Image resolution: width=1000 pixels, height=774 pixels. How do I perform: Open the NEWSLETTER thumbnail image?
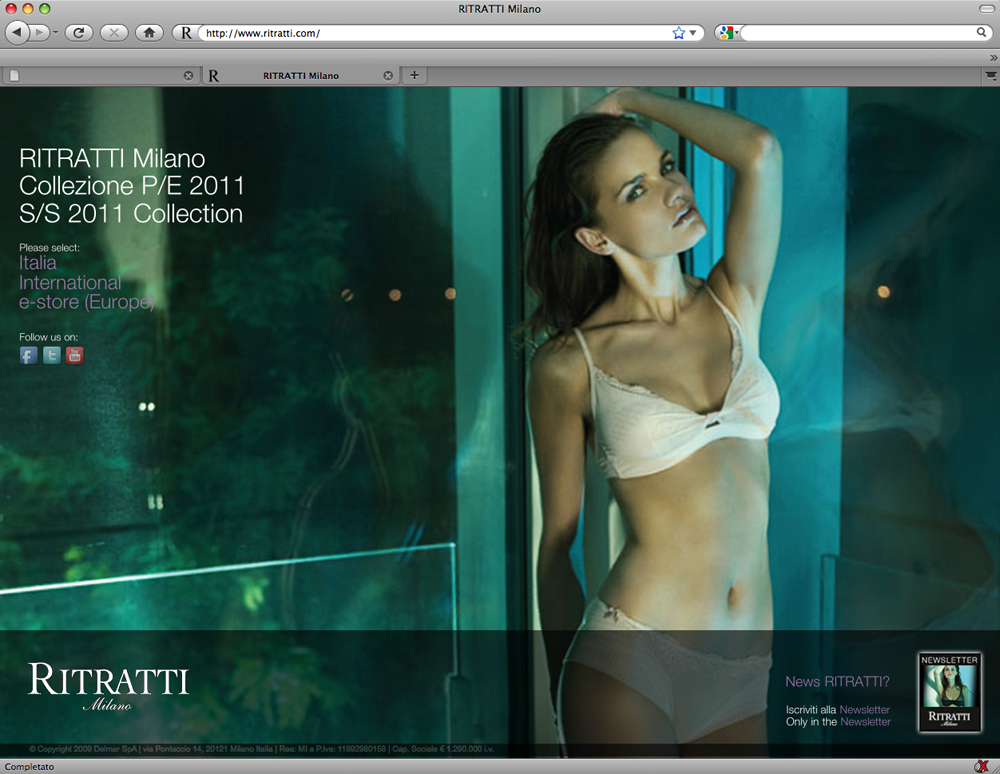tap(949, 692)
